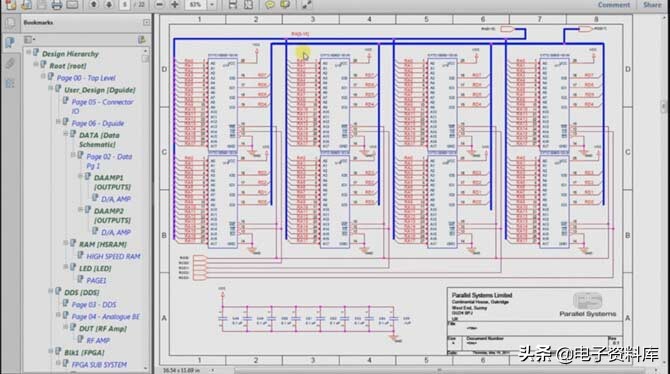Open the FPGA SUB SYSTEM bookmark

[x=99, y=365]
